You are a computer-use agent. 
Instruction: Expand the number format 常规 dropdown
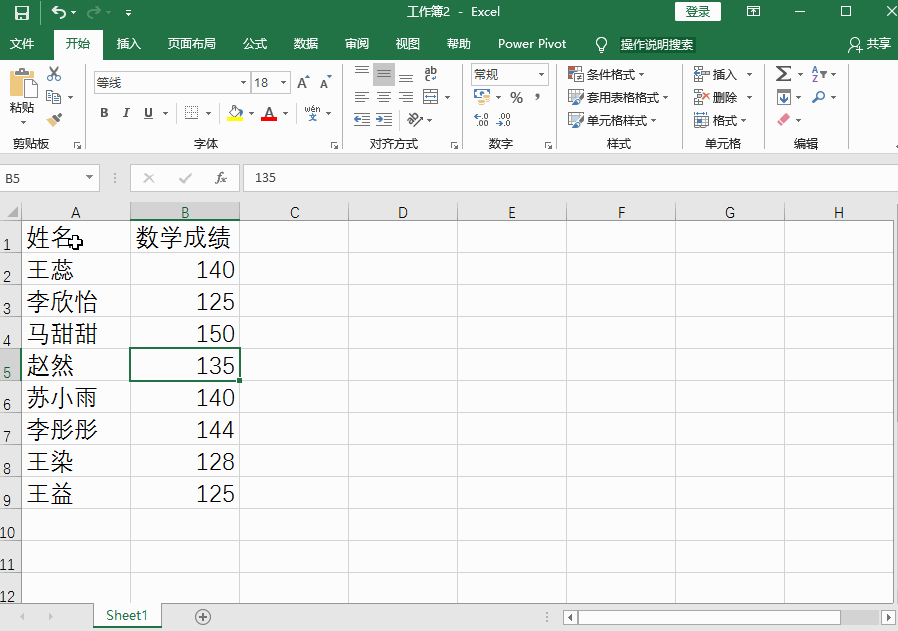click(x=542, y=74)
